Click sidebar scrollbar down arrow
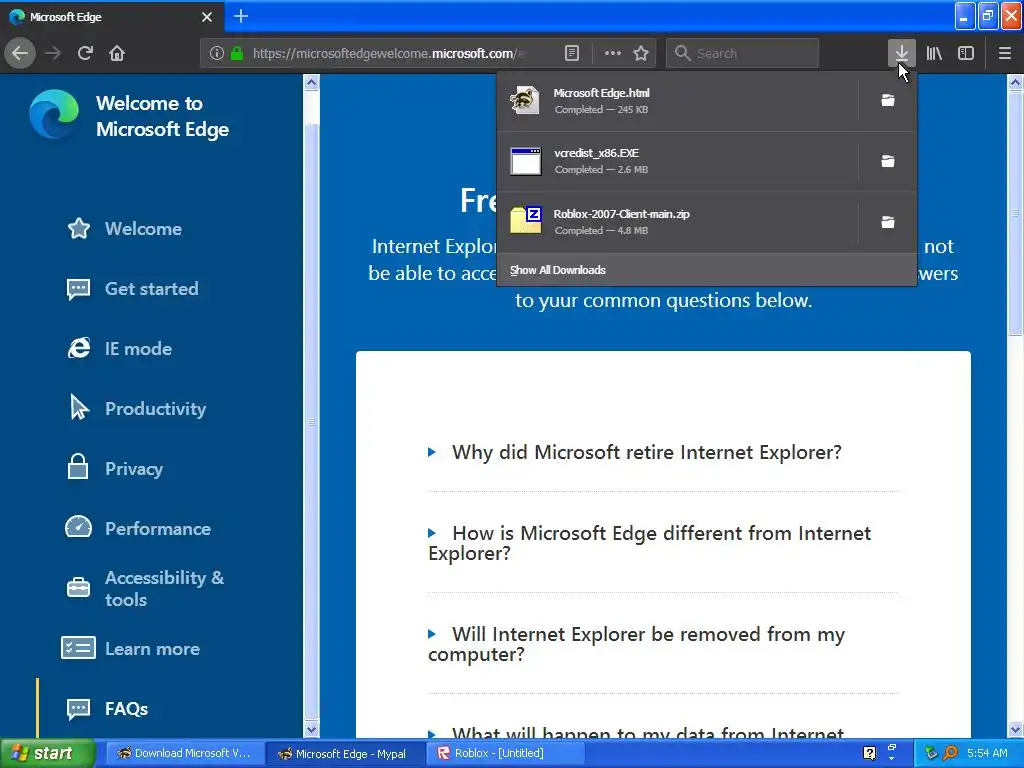 [x=312, y=729]
